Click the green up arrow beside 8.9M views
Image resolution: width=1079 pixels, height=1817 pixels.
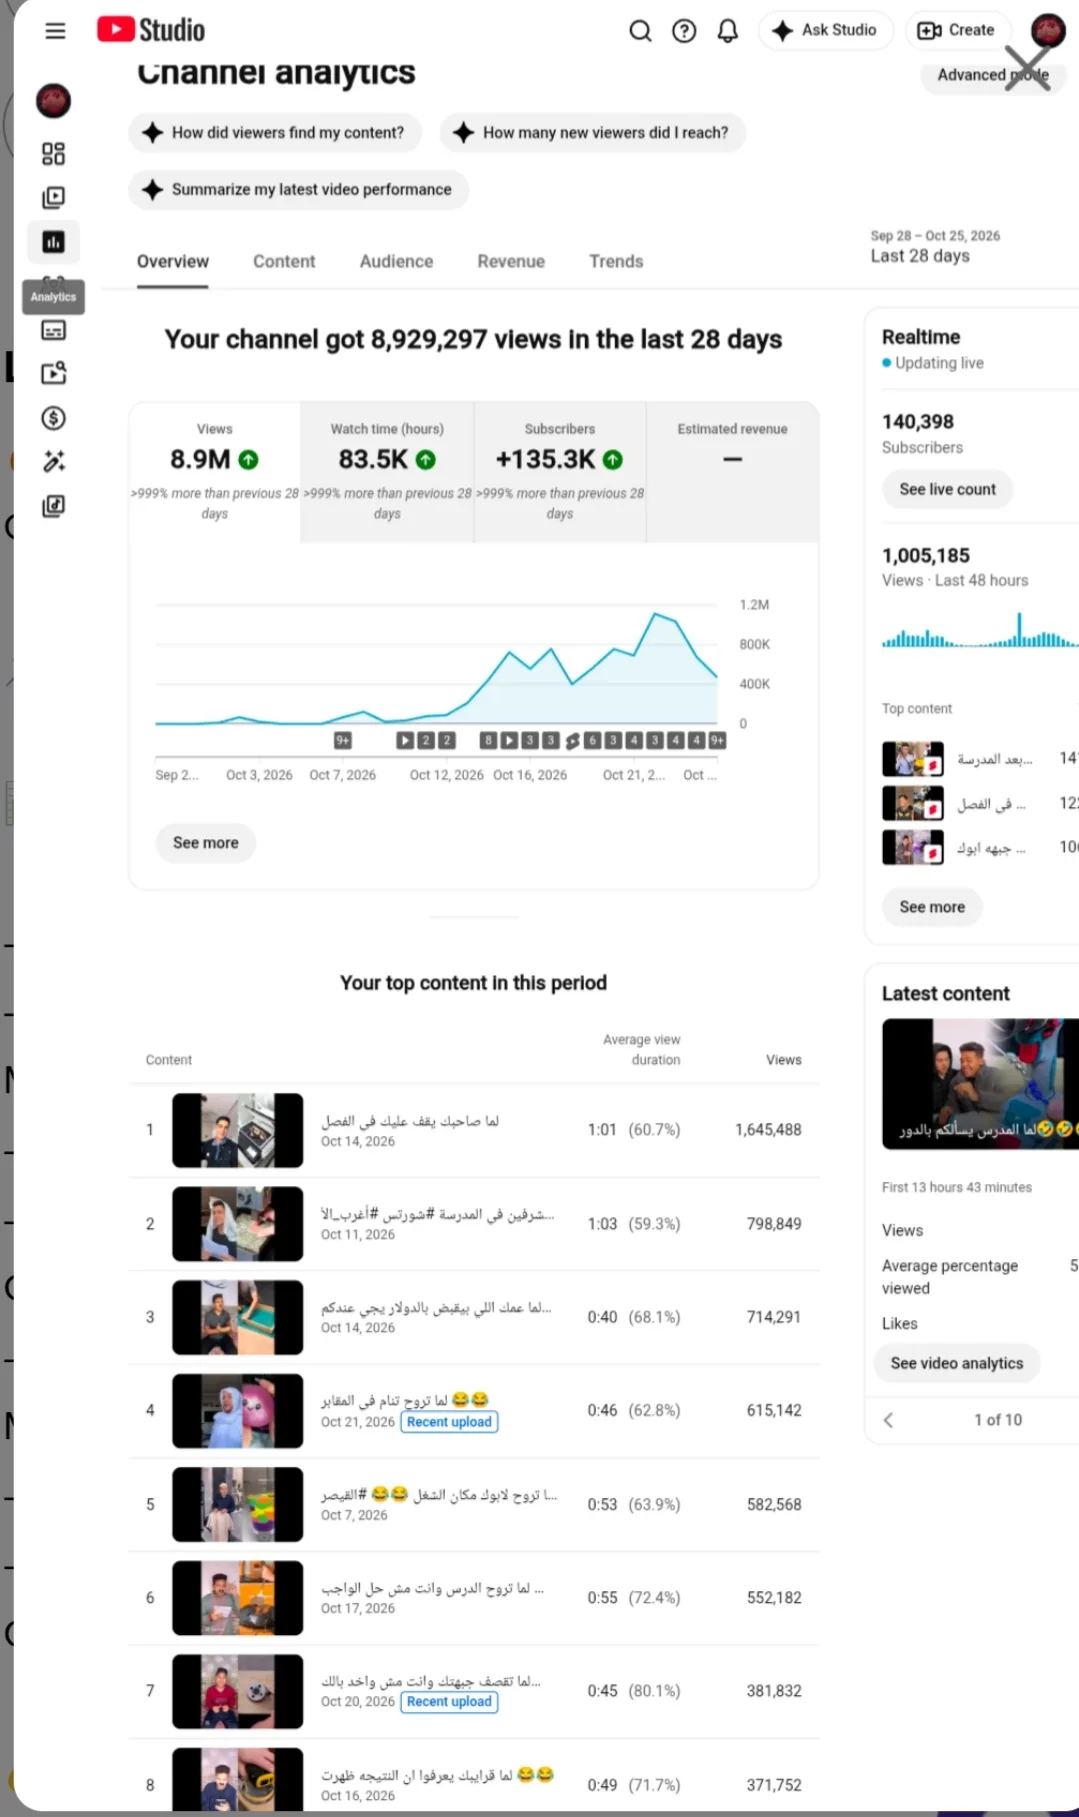click(x=249, y=460)
